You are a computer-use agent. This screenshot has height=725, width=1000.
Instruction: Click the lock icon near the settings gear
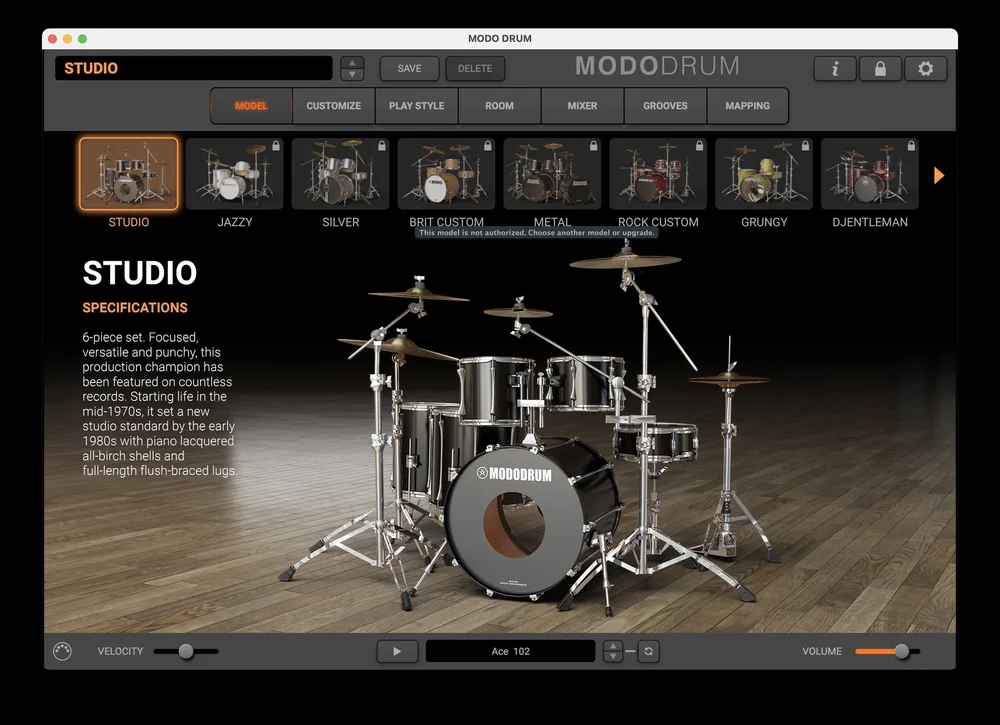[880, 68]
